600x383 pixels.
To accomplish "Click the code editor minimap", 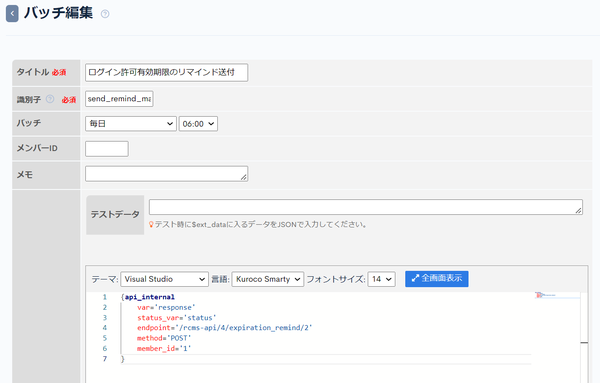I will pos(558,295).
